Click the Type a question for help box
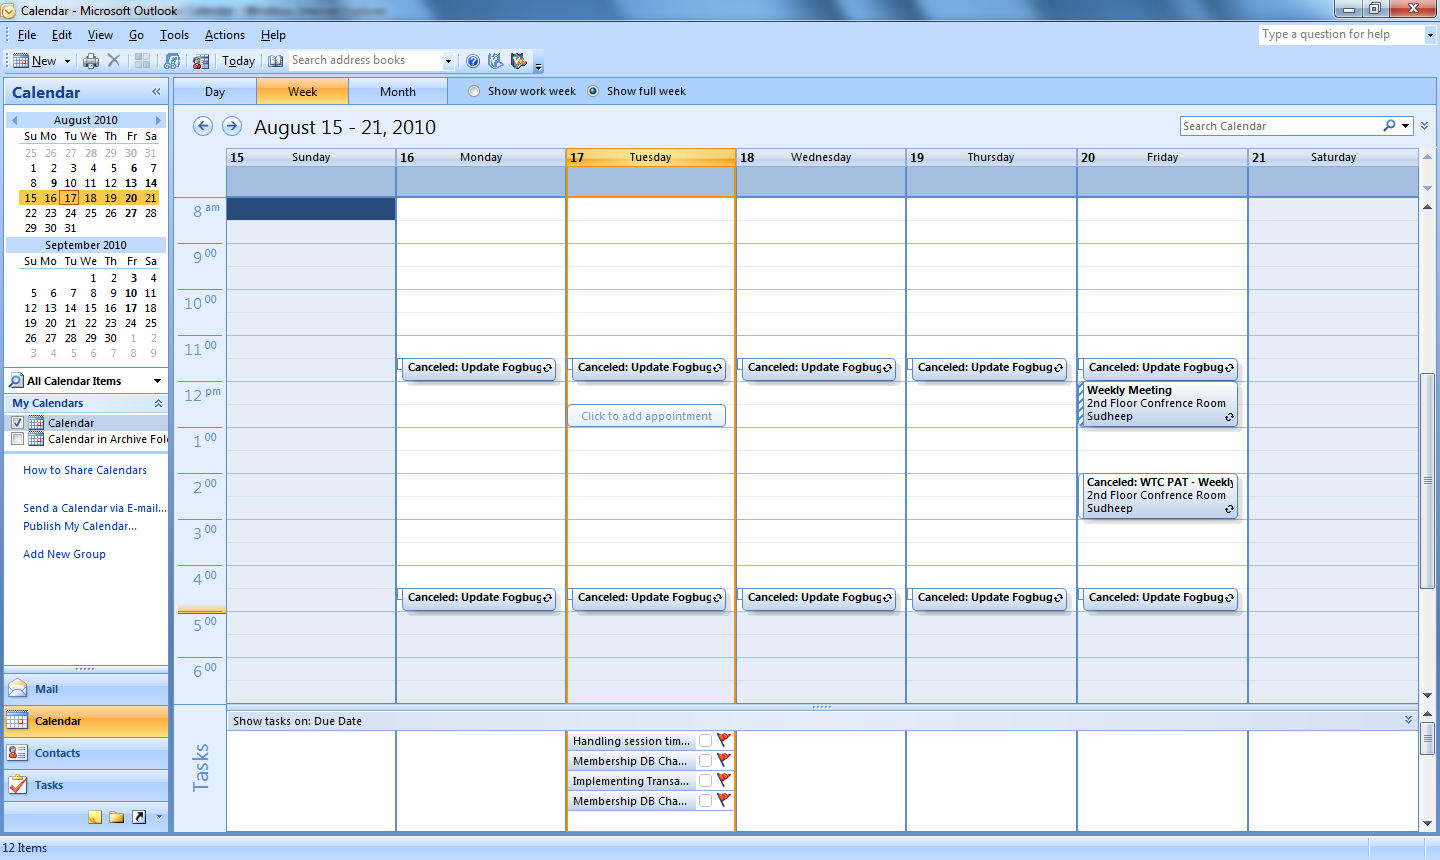The height and width of the screenshot is (860, 1440). pyautogui.click(x=1341, y=35)
